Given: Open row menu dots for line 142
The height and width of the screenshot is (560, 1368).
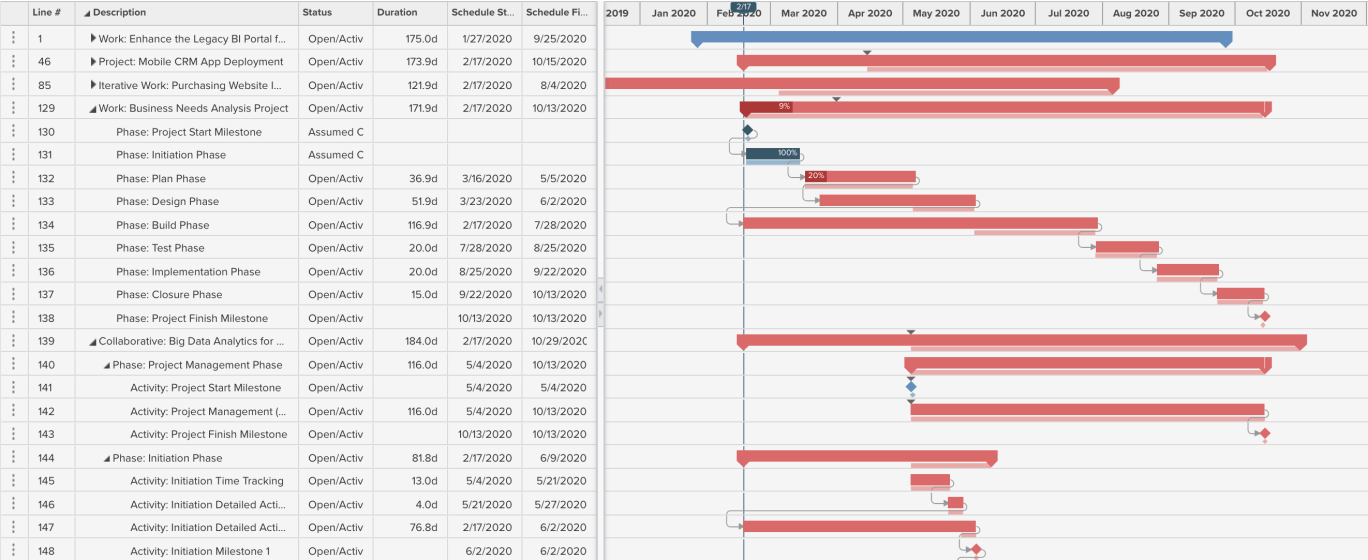Looking at the screenshot, I should (x=13, y=411).
